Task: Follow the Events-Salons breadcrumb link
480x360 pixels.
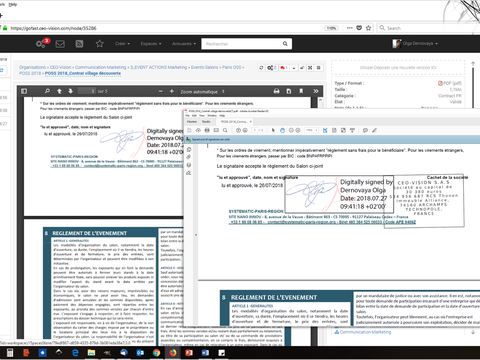Action: (x=204, y=67)
